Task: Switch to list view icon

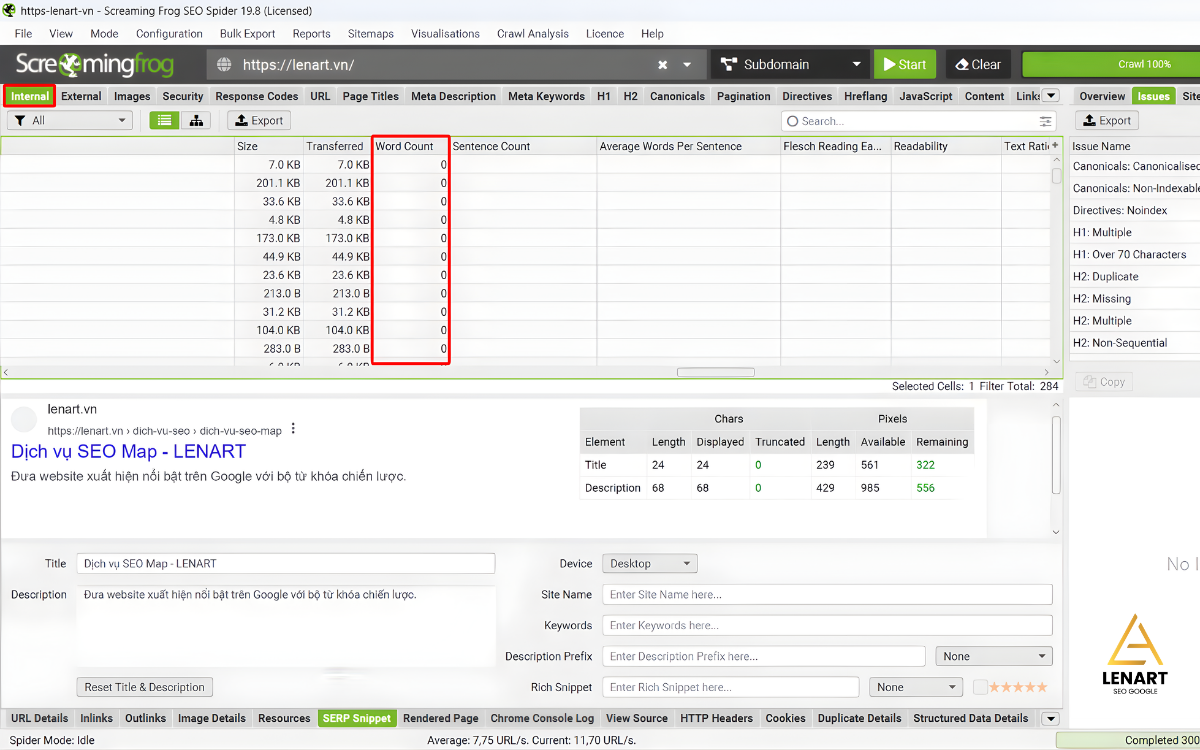Action: click(165, 121)
